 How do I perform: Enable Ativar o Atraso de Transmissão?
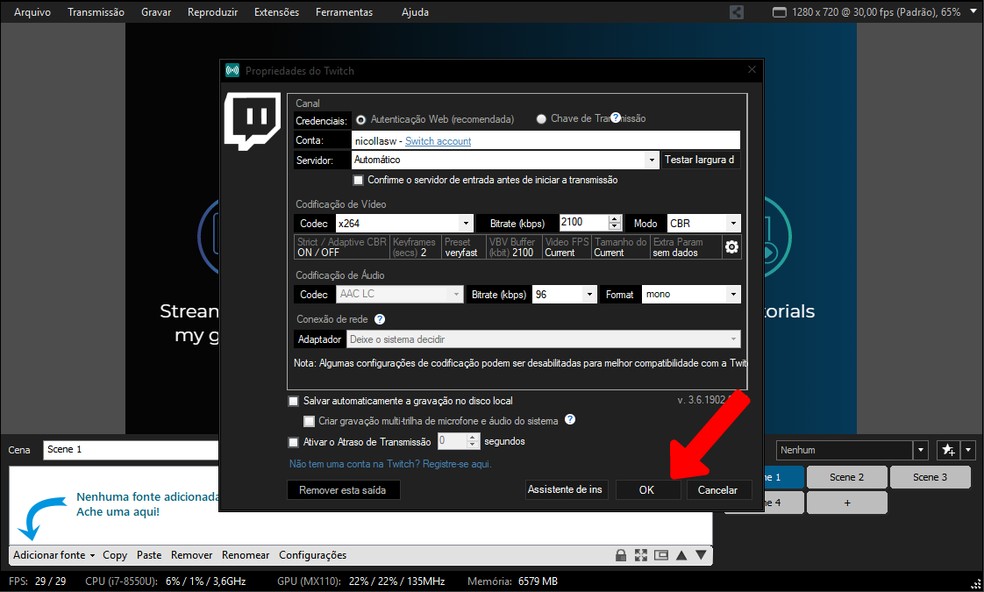[x=293, y=442]
